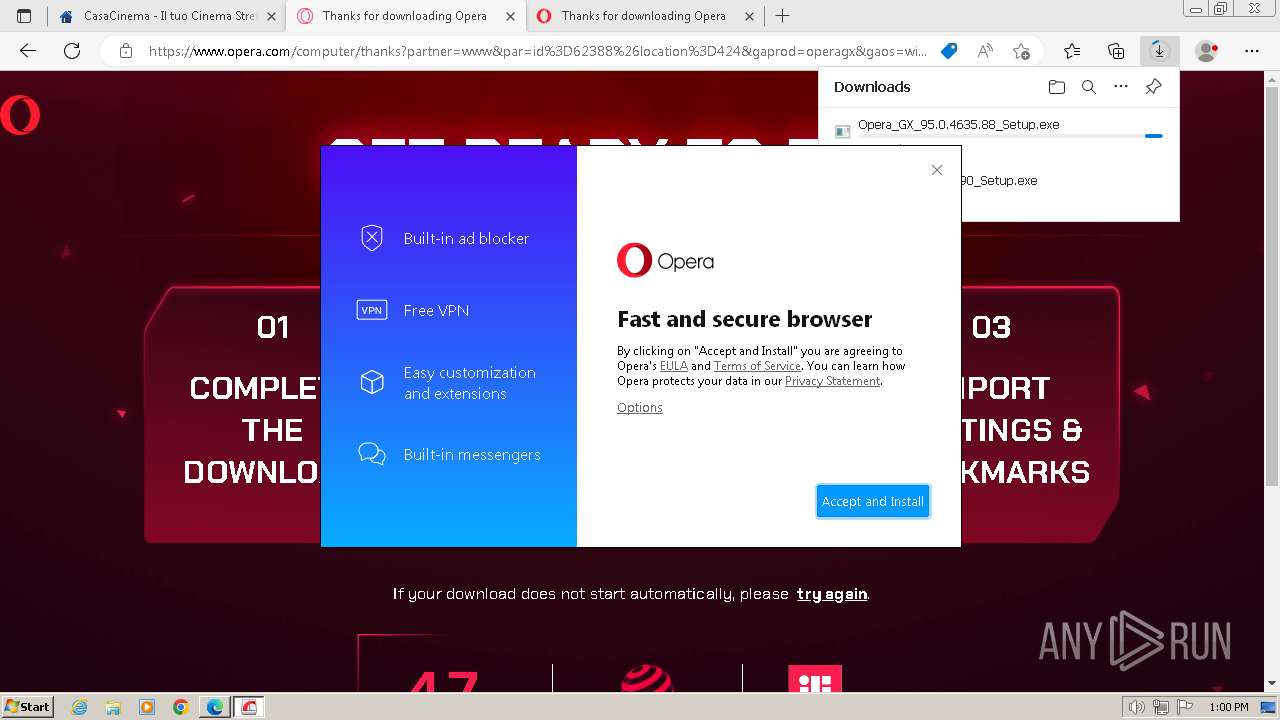Screen dimensions: 1280x720
Task: Click the try again download link
Action: pyautogui.click(x=832, y=594)
